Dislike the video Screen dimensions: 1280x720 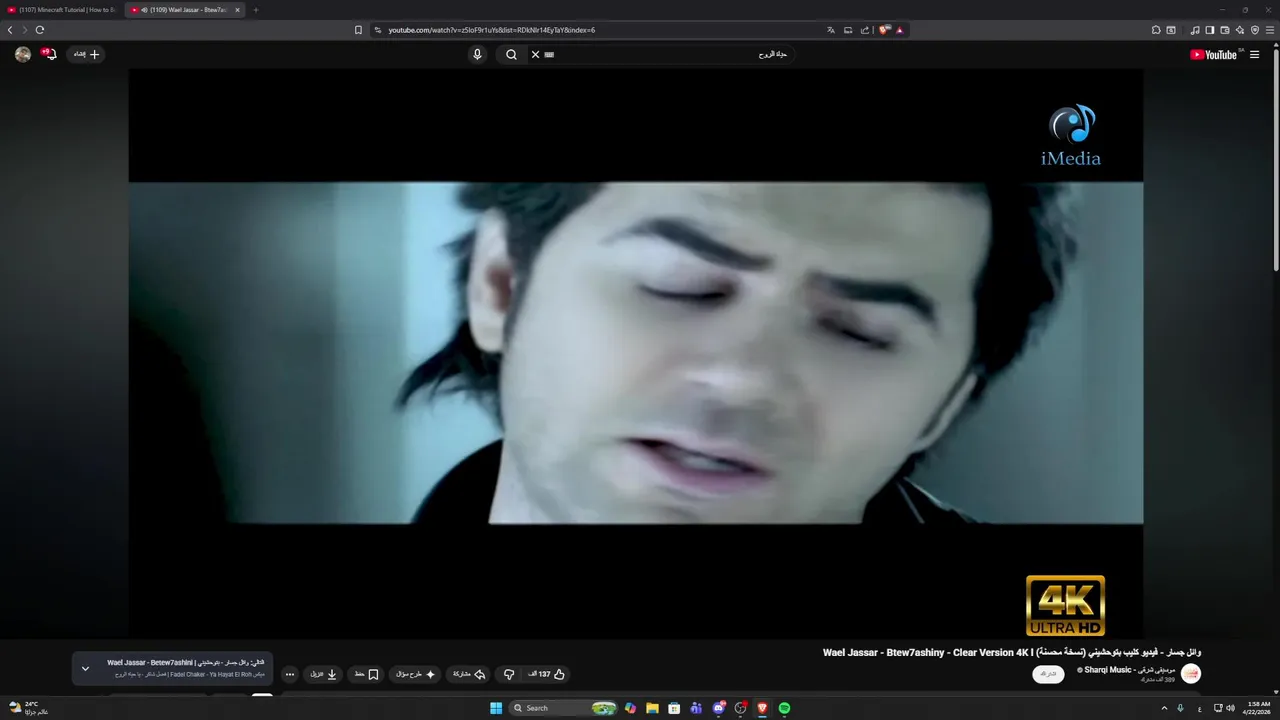pos(509,674)
